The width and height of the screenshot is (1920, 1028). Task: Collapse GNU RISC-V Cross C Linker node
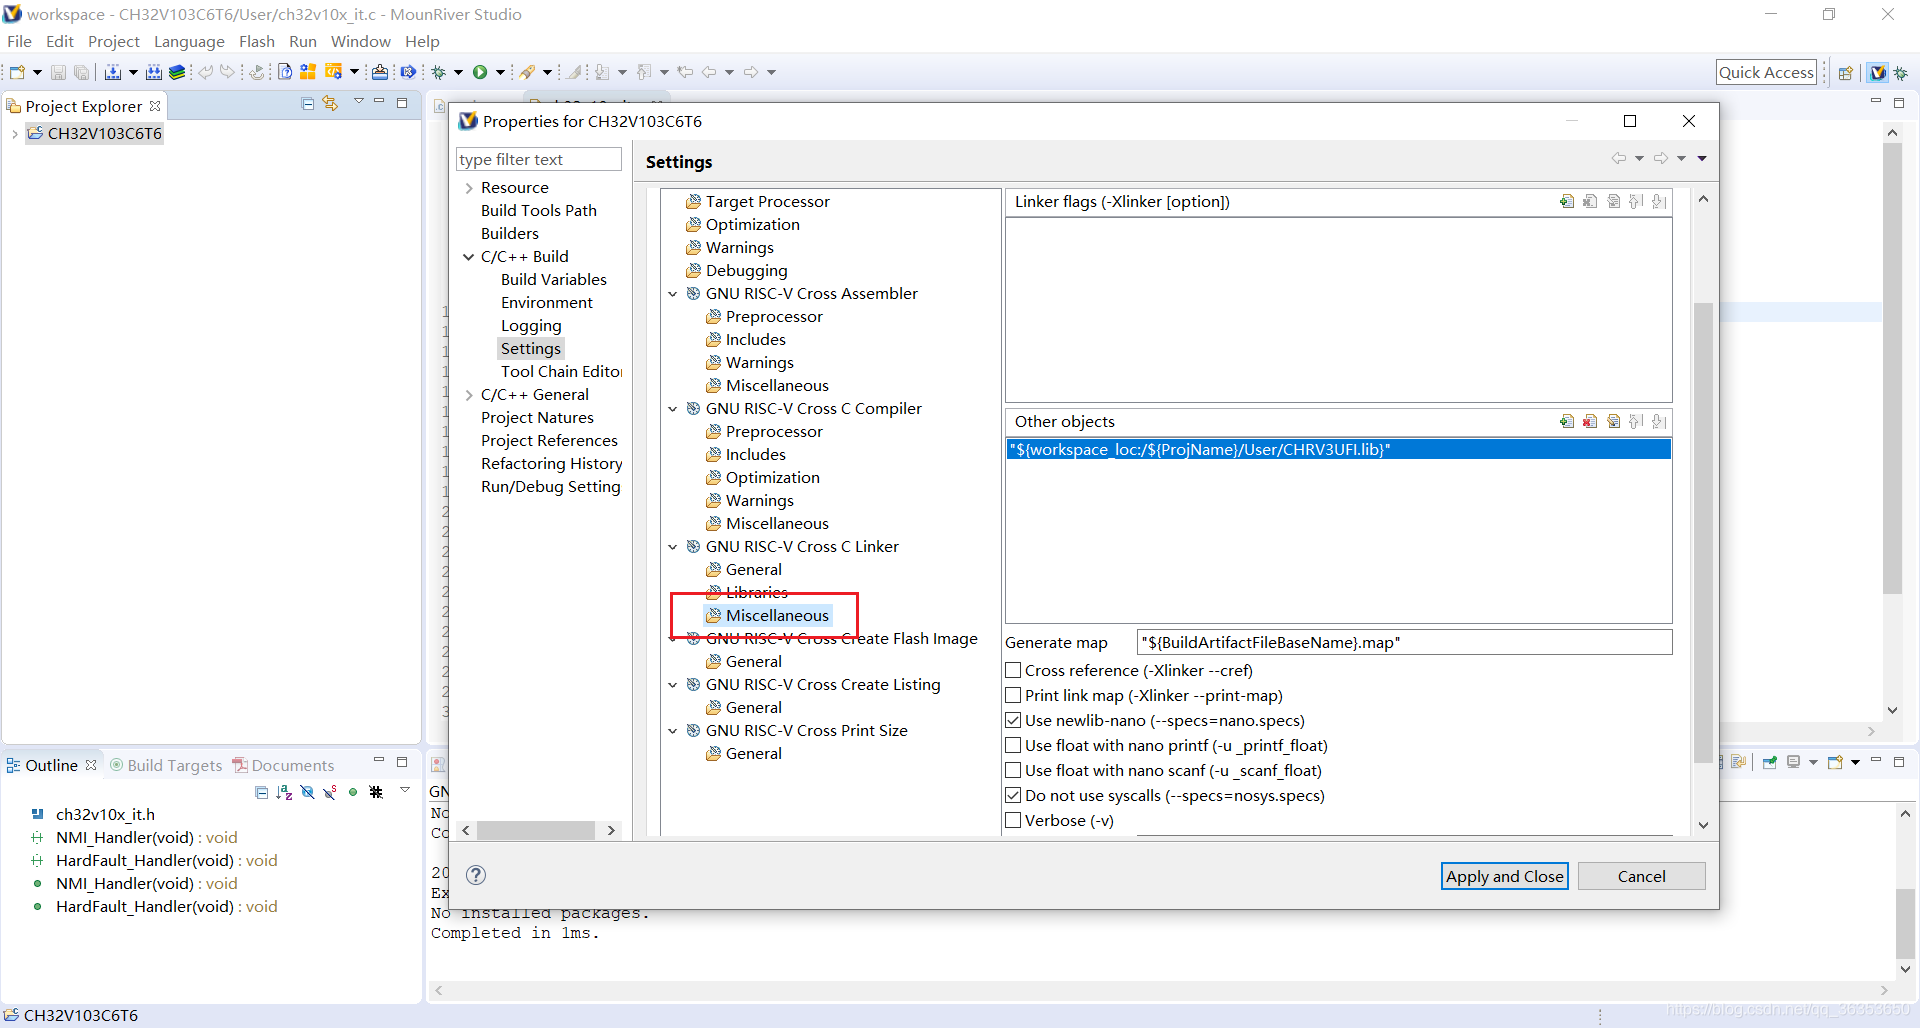673,547
